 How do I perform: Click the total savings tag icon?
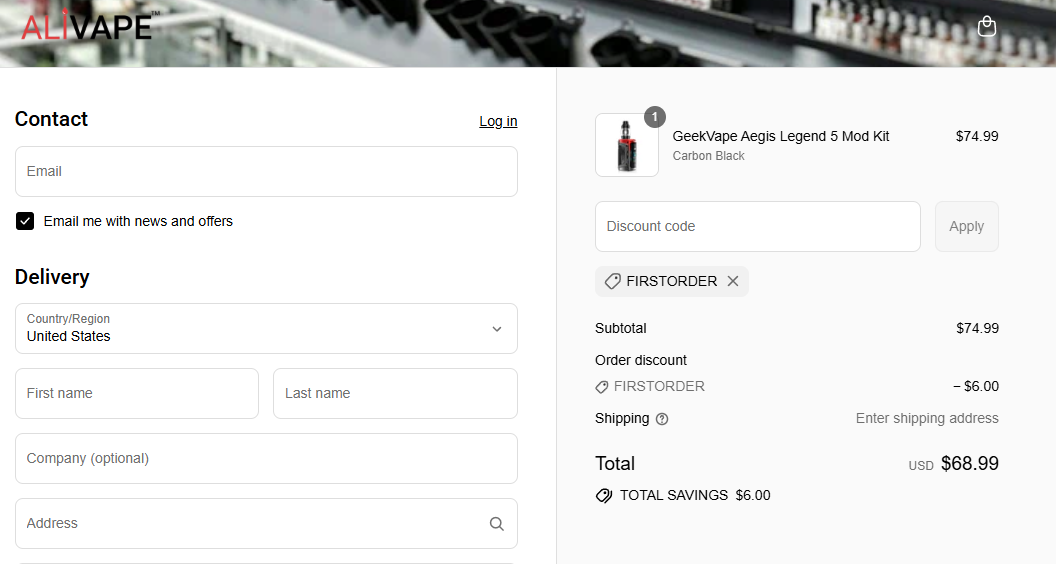click(x=604, y=496)
